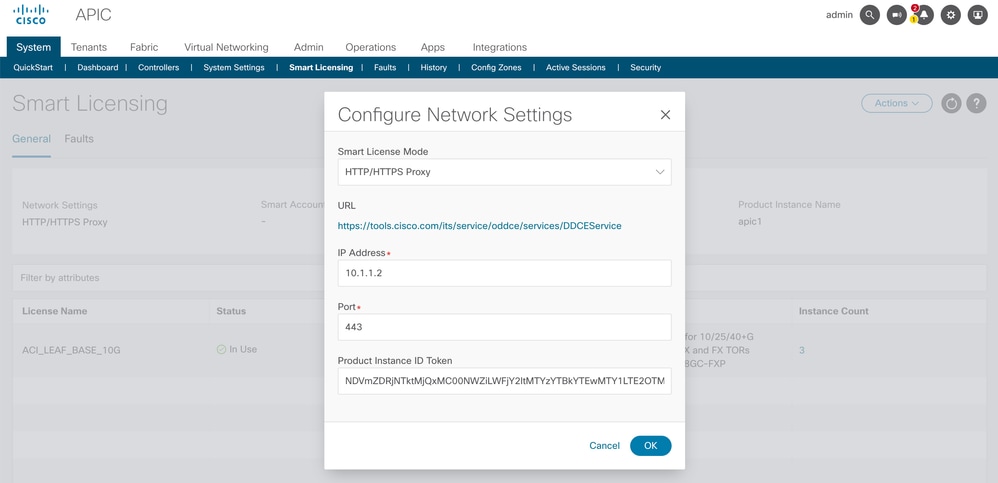Click the megaphone announcements icon

[x=896, y=15]
